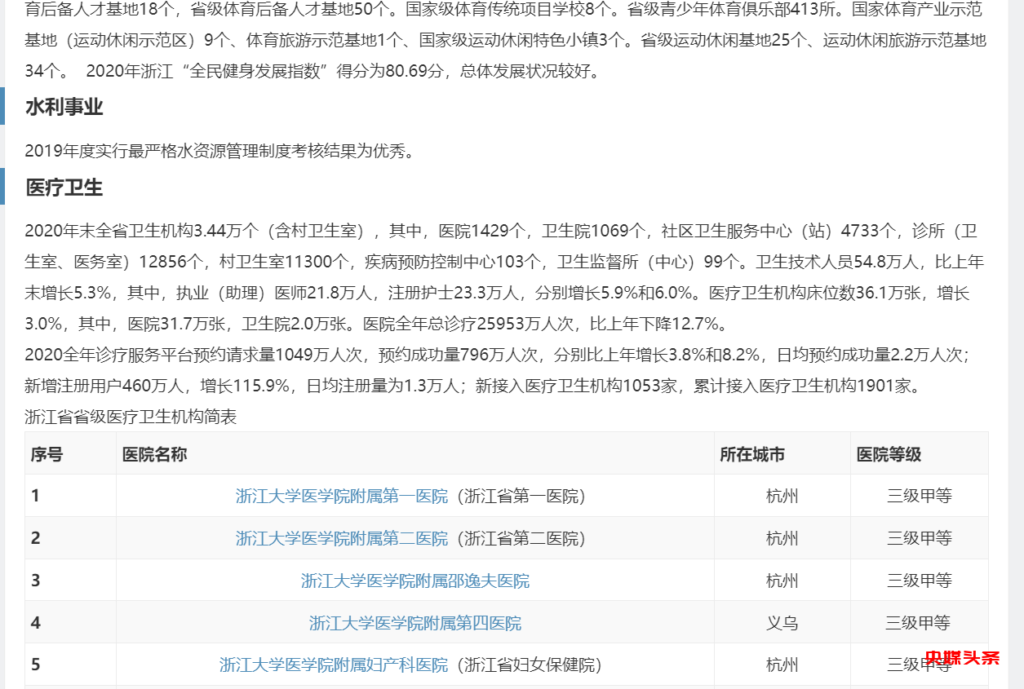Click the 浙江大学医学院附属邵逸夫医院 link
Screen dimensions: 1024x689
pyautogui.click(x=415, y=581)
